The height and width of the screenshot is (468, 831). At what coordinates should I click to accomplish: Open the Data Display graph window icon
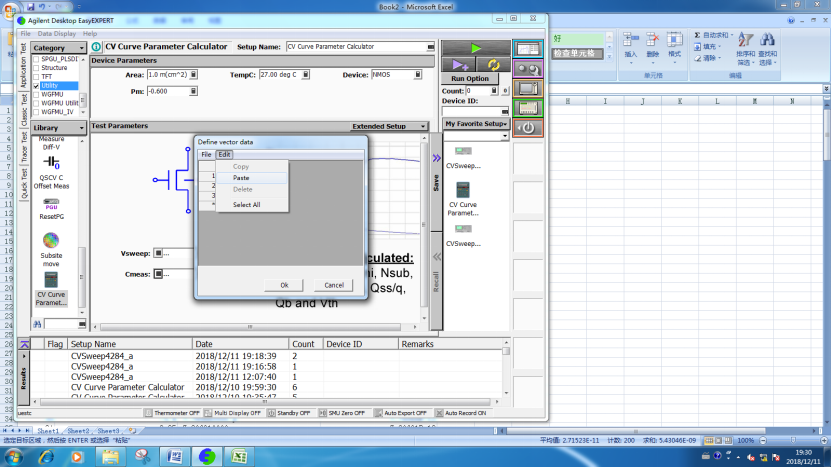coord(528,49)
